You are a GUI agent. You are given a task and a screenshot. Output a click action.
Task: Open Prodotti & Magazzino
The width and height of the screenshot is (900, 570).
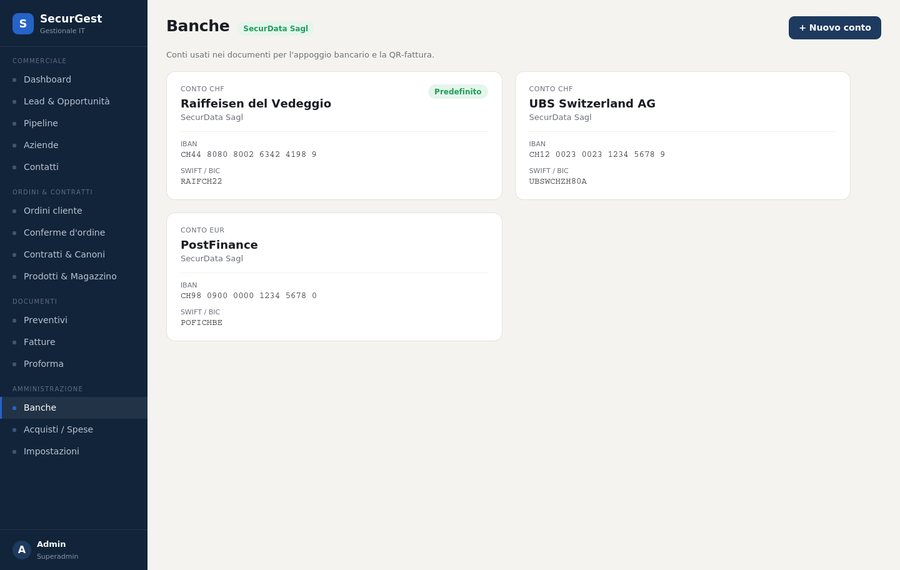tap(73, 276)
